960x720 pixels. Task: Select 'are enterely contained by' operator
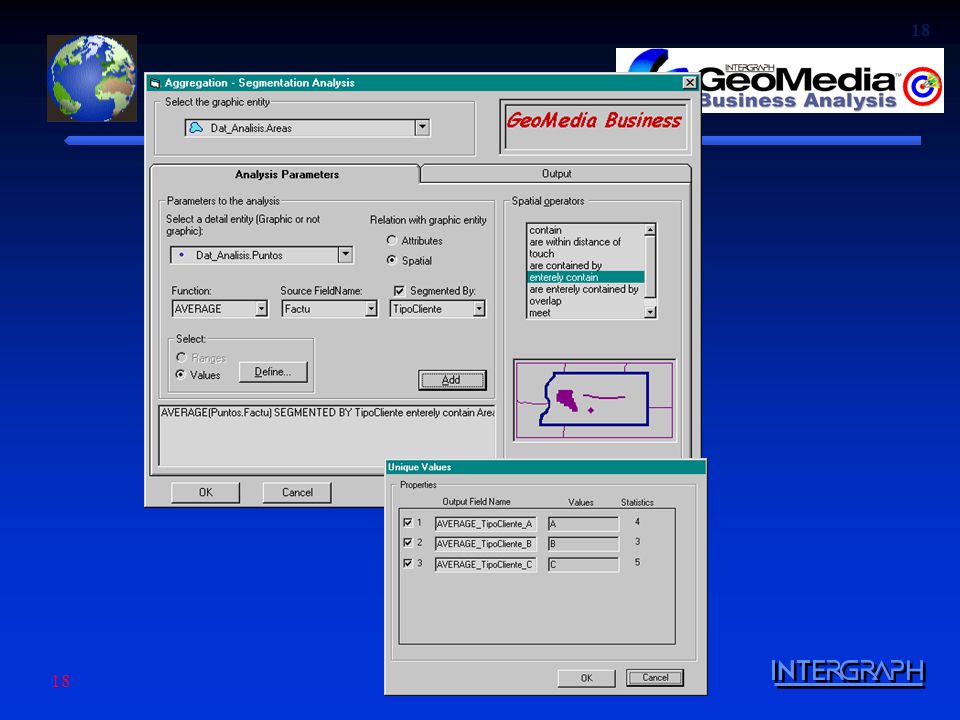click(586, 289)
